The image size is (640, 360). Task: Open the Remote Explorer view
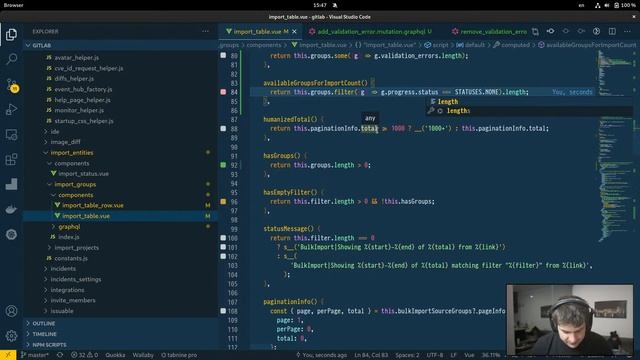[x=11, y=134]
